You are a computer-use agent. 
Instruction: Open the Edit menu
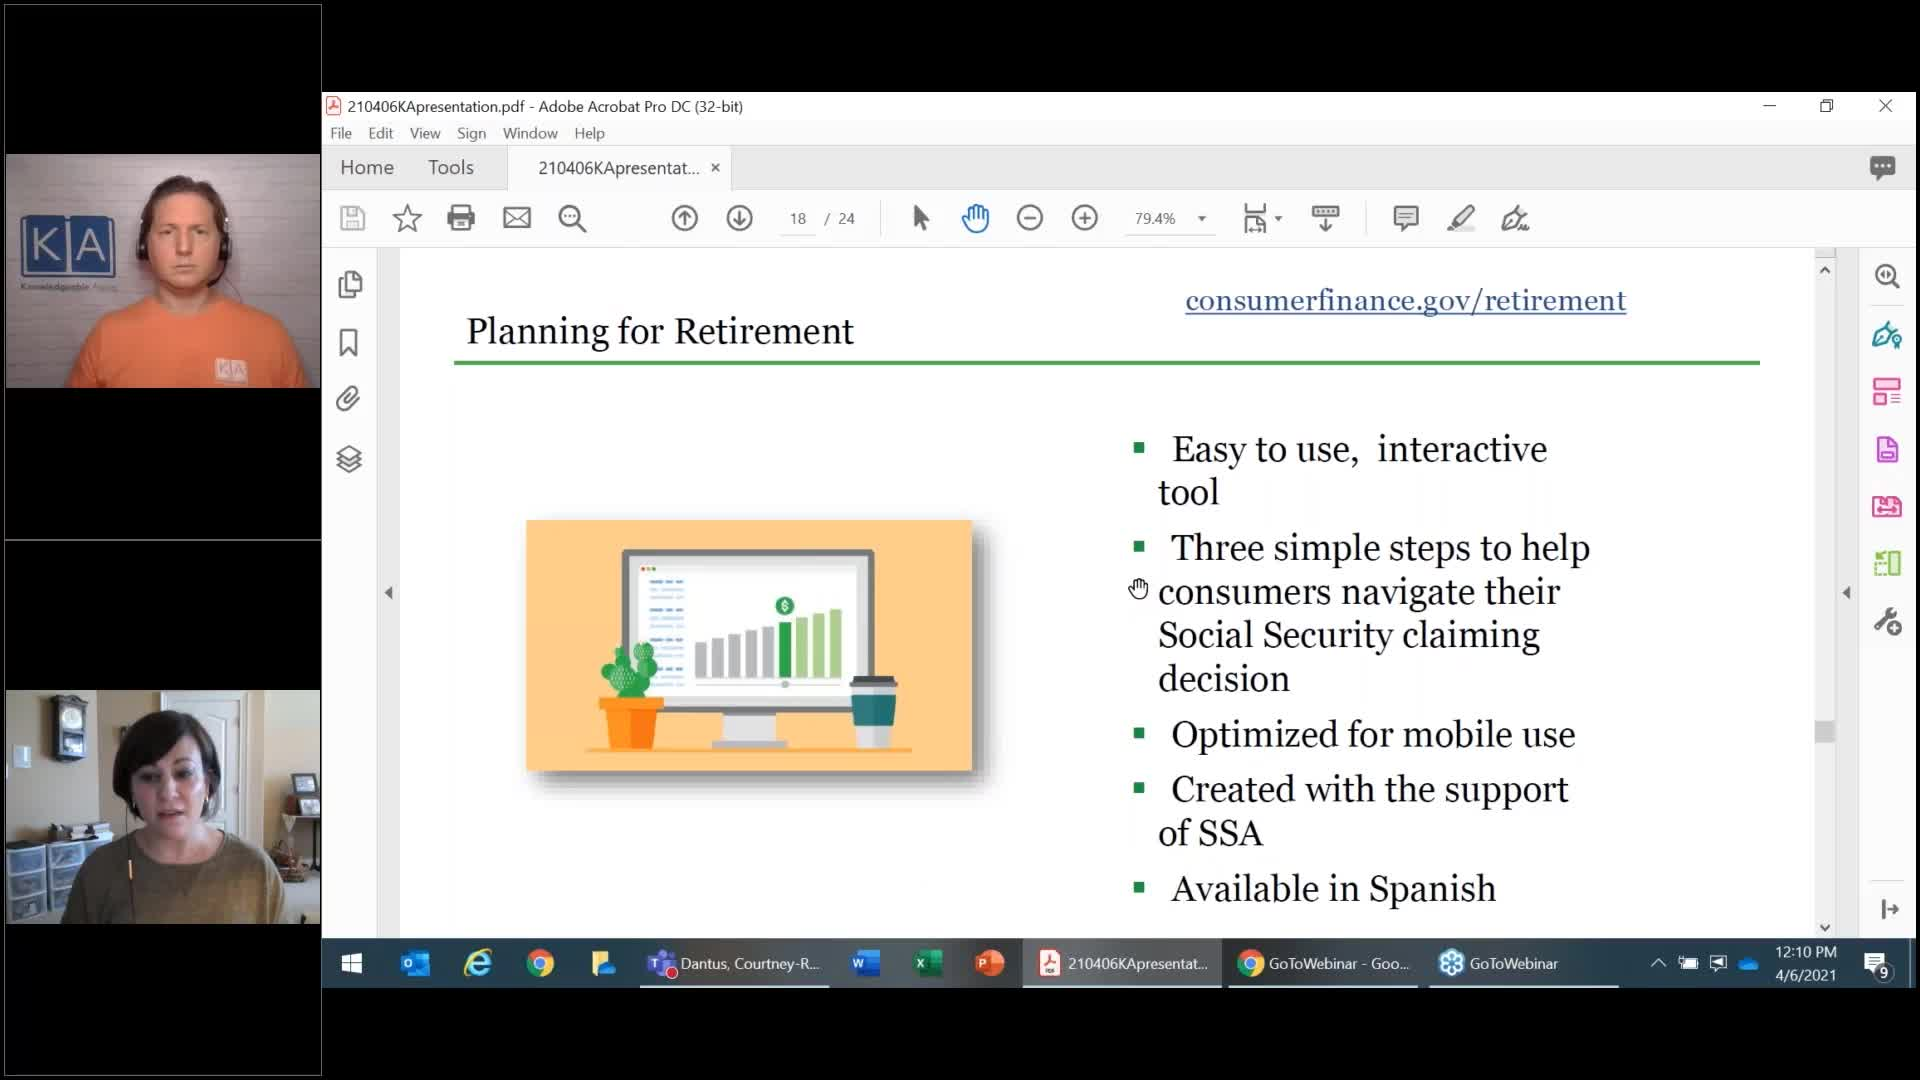pos(380,133)
